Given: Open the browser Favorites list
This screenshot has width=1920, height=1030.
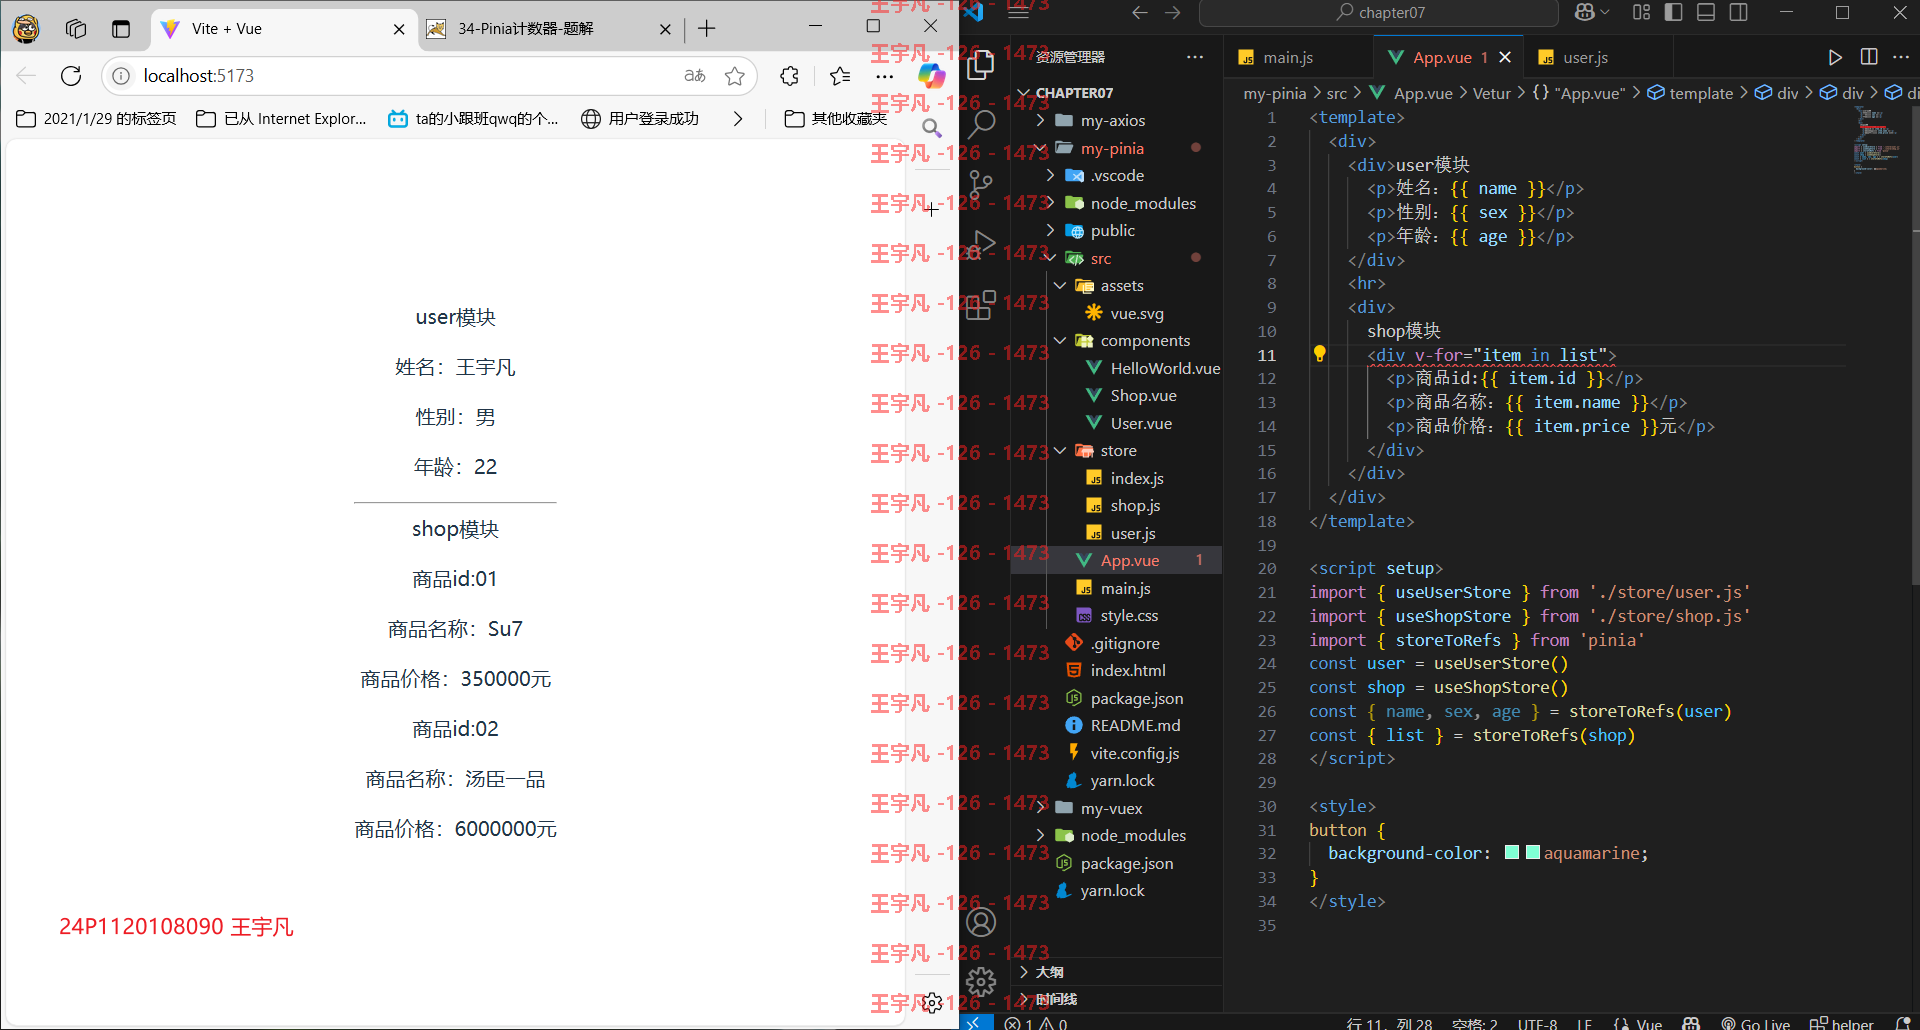Looking at the screenshot, I should click(840, 76).
